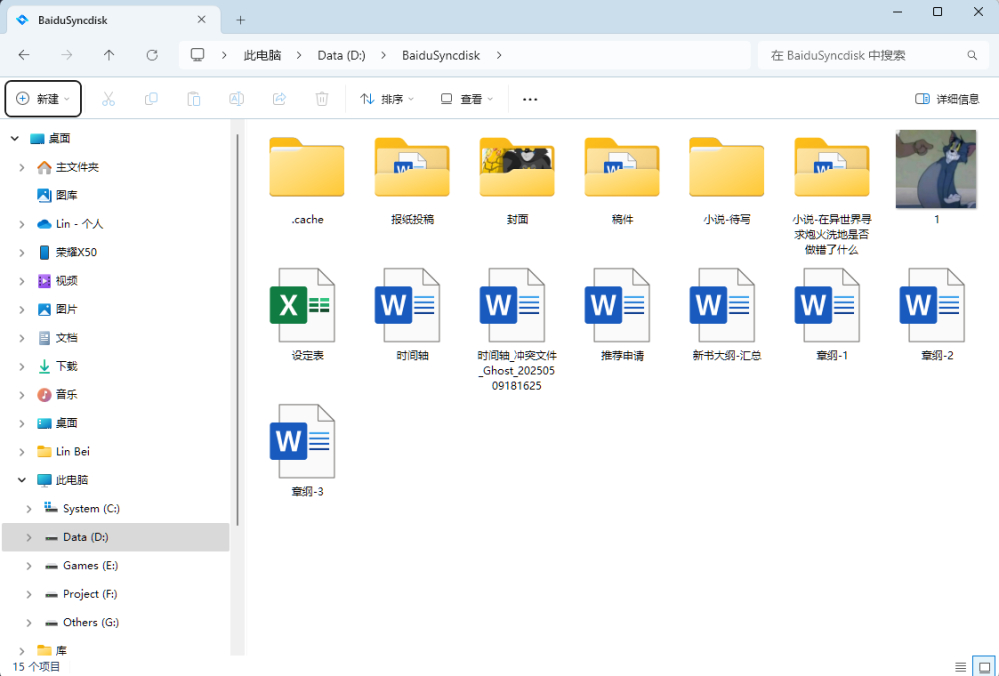
Task: Click the Cut scissors icon in toolbar
Action: point(109,99)
